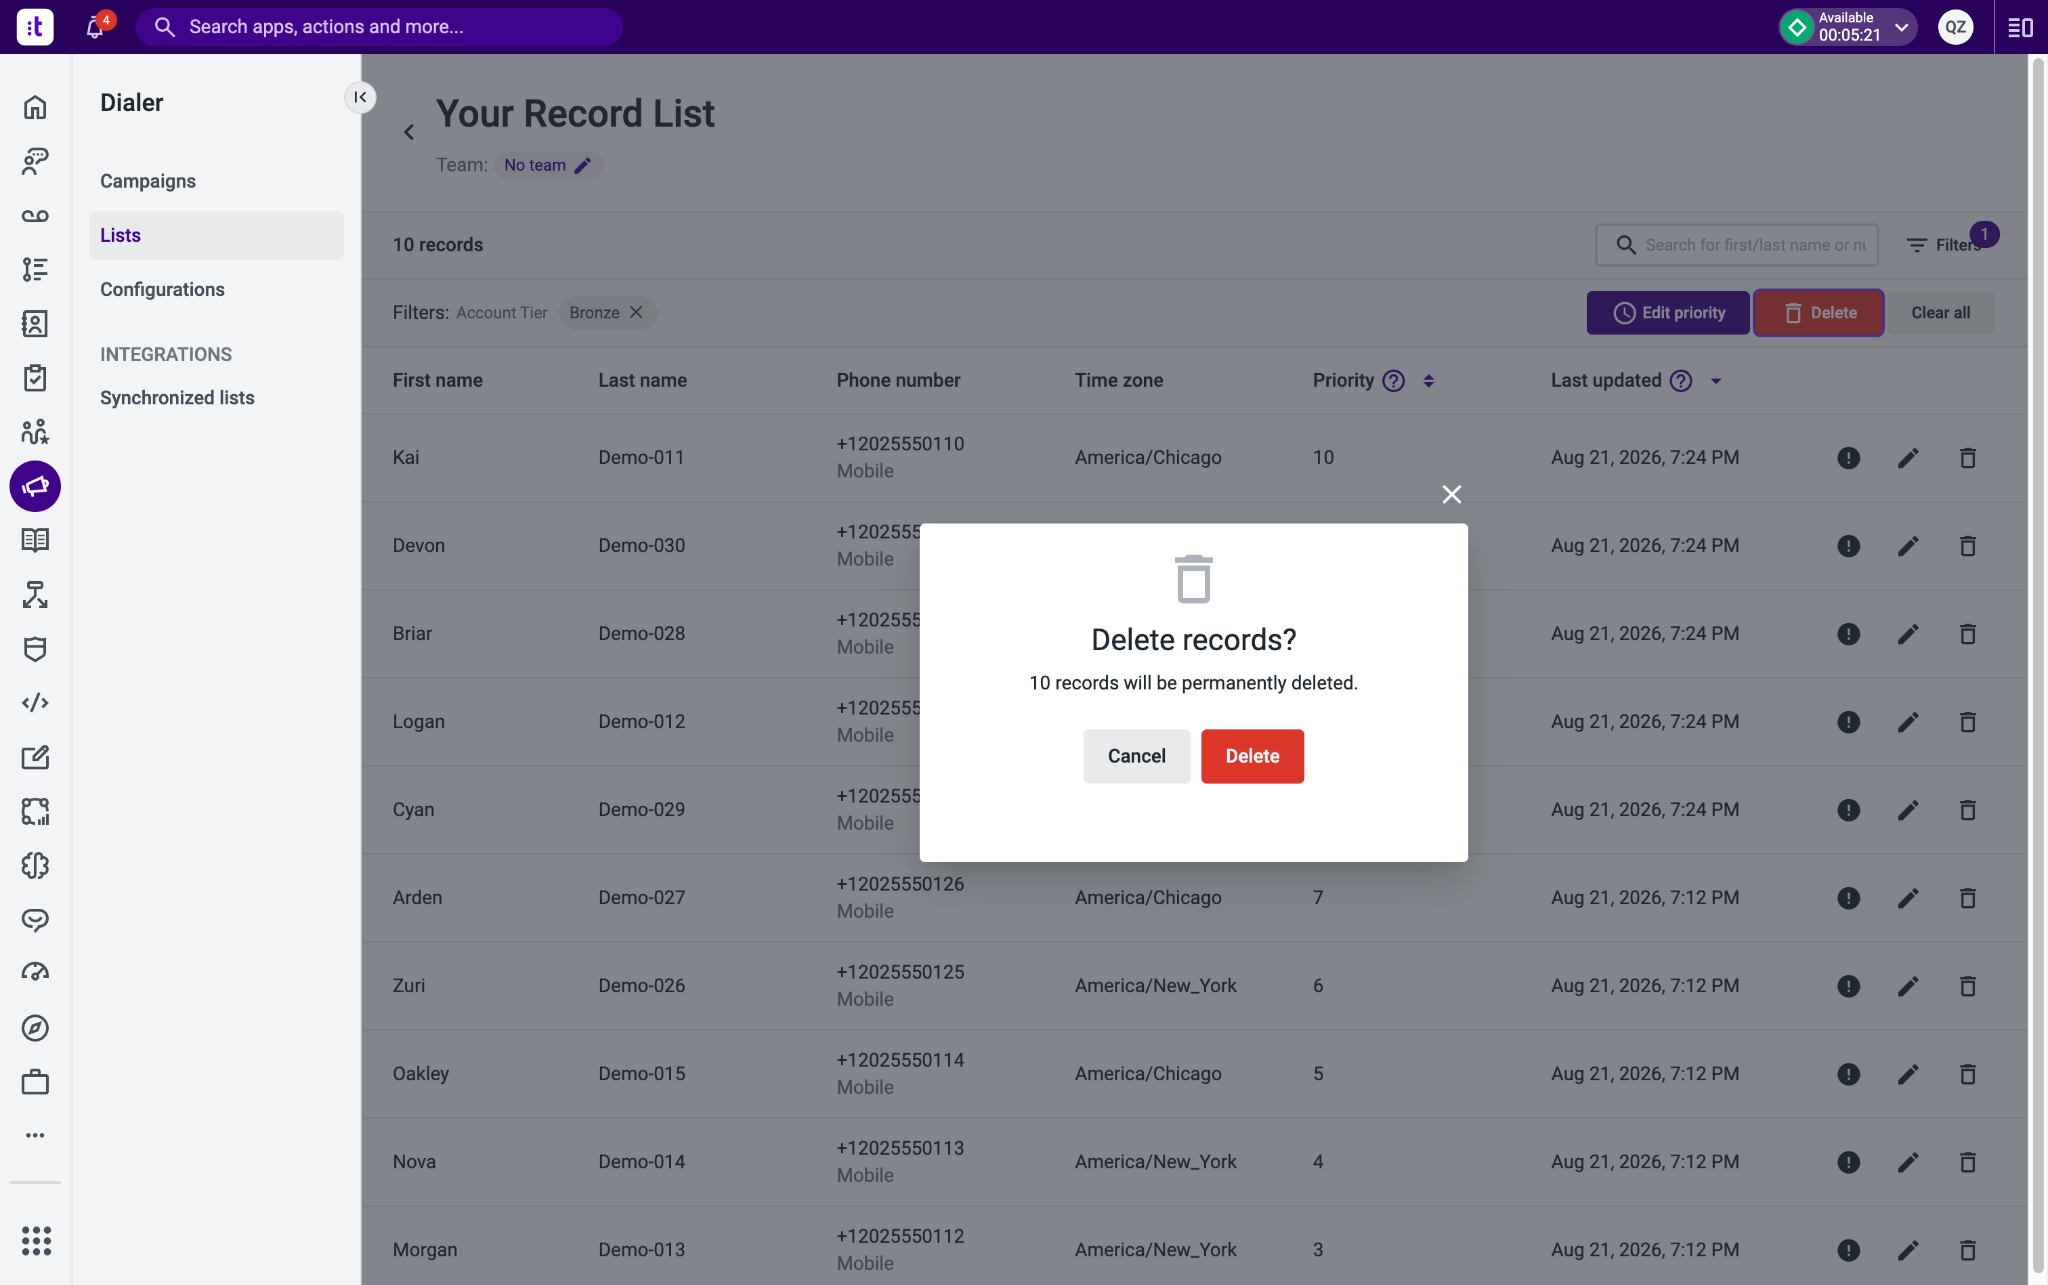Open the developer code sidebar icon
Screen dimensions: 2048x1285
[35, 703]
